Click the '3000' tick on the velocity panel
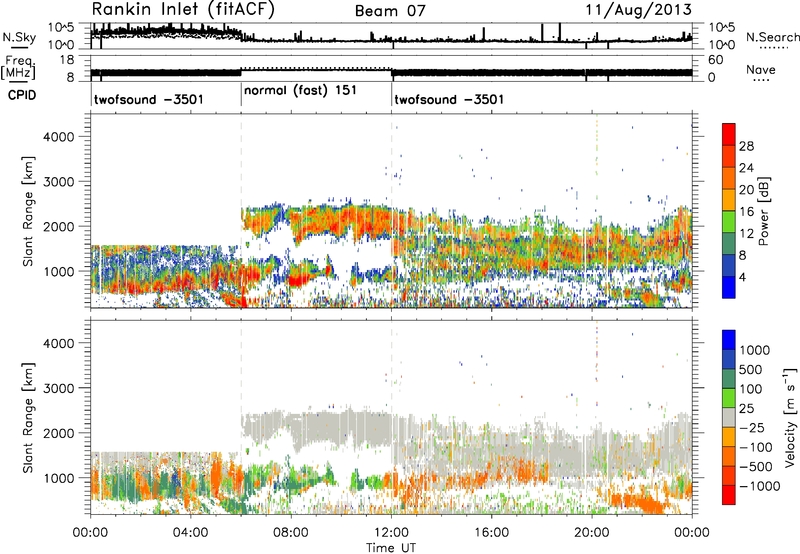The width and height of the screenshot is (800, 554). pos(58,388)
